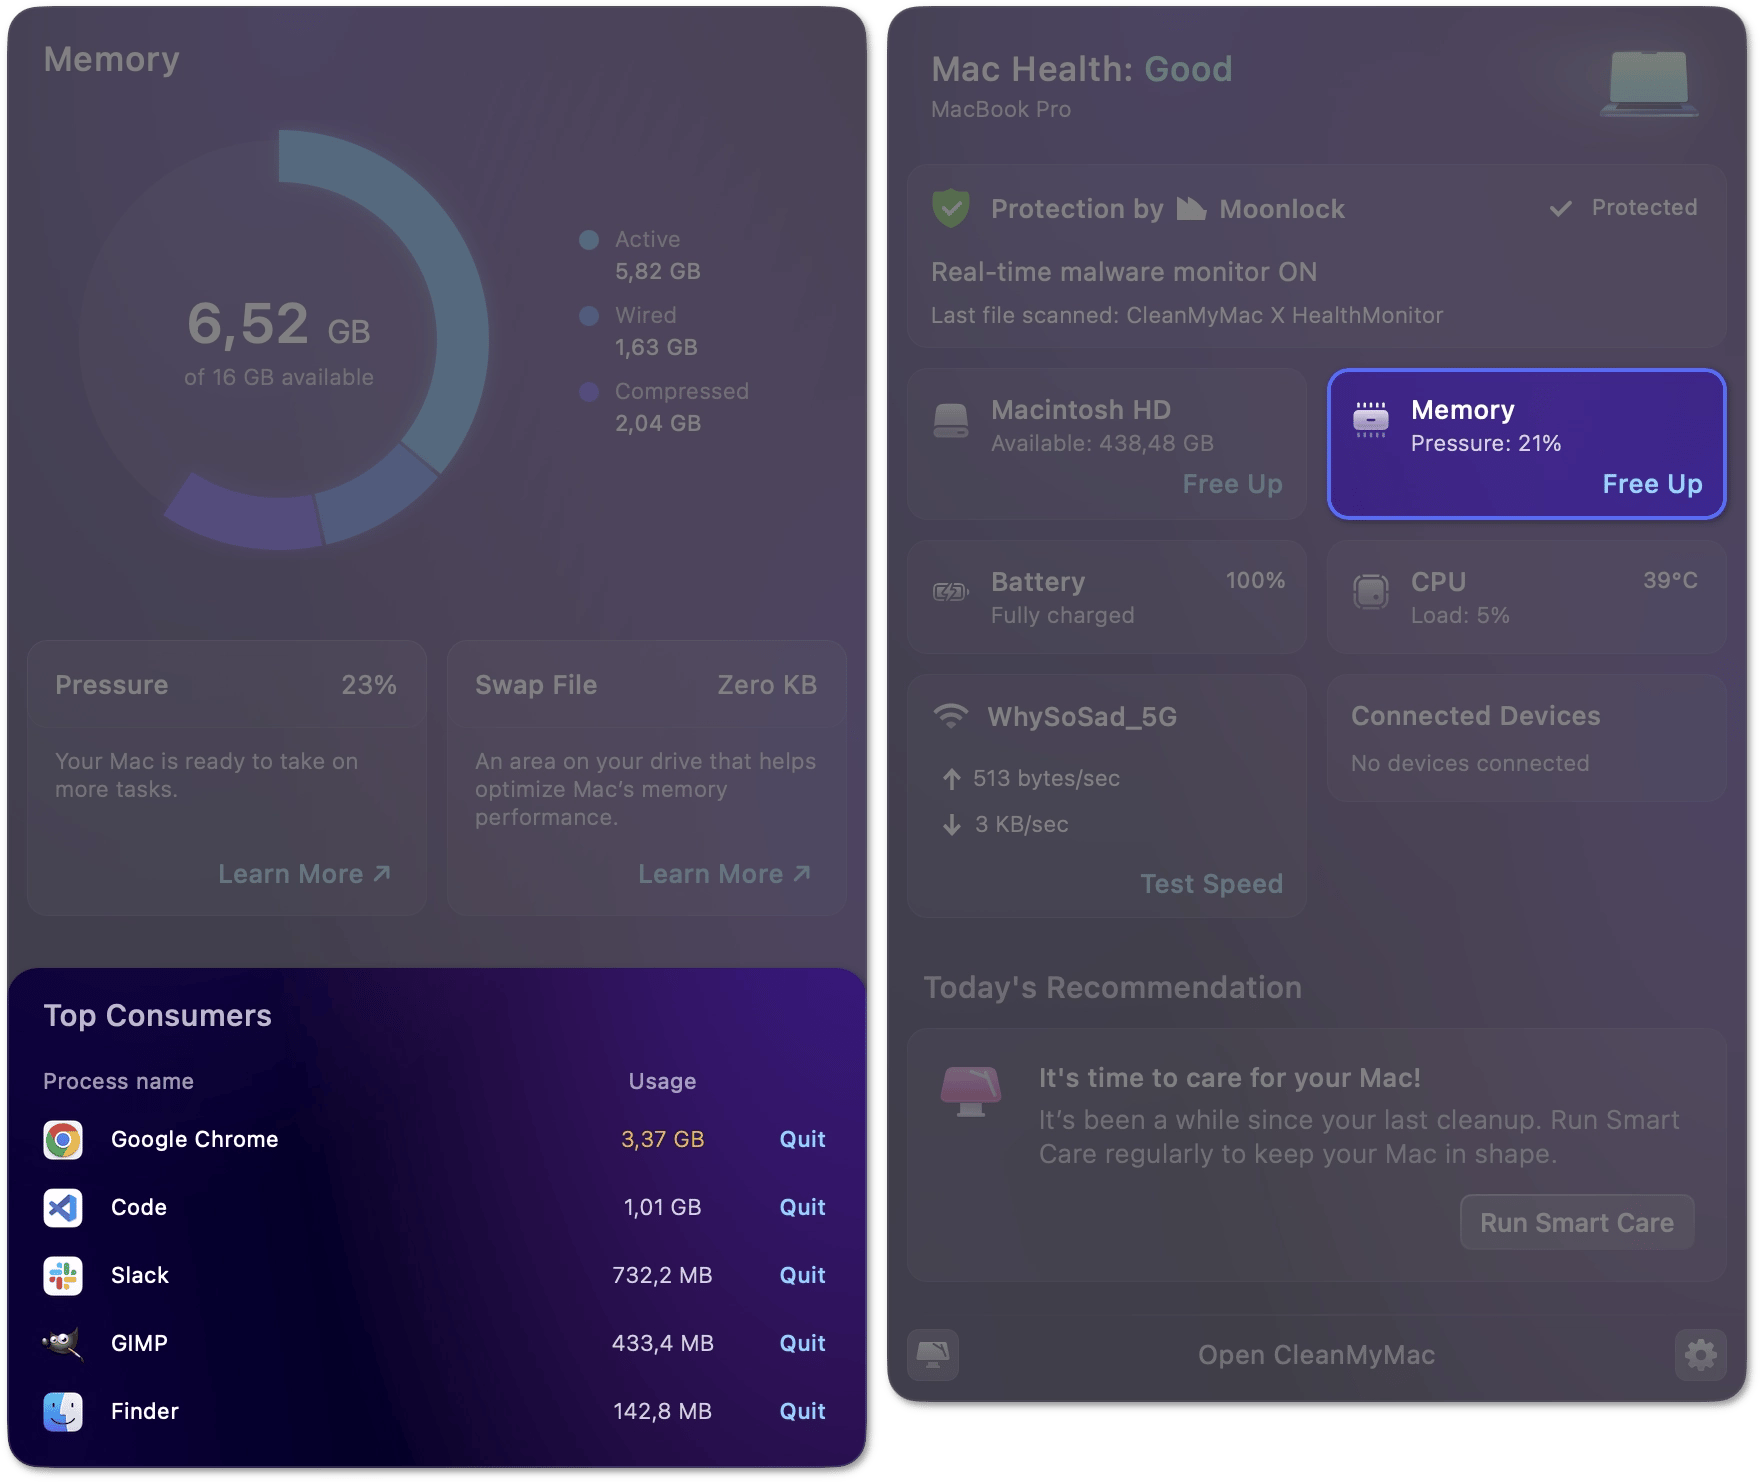Click the Moonlock green shield icon
This screenshot has height=1482, width=1760.
951,208
